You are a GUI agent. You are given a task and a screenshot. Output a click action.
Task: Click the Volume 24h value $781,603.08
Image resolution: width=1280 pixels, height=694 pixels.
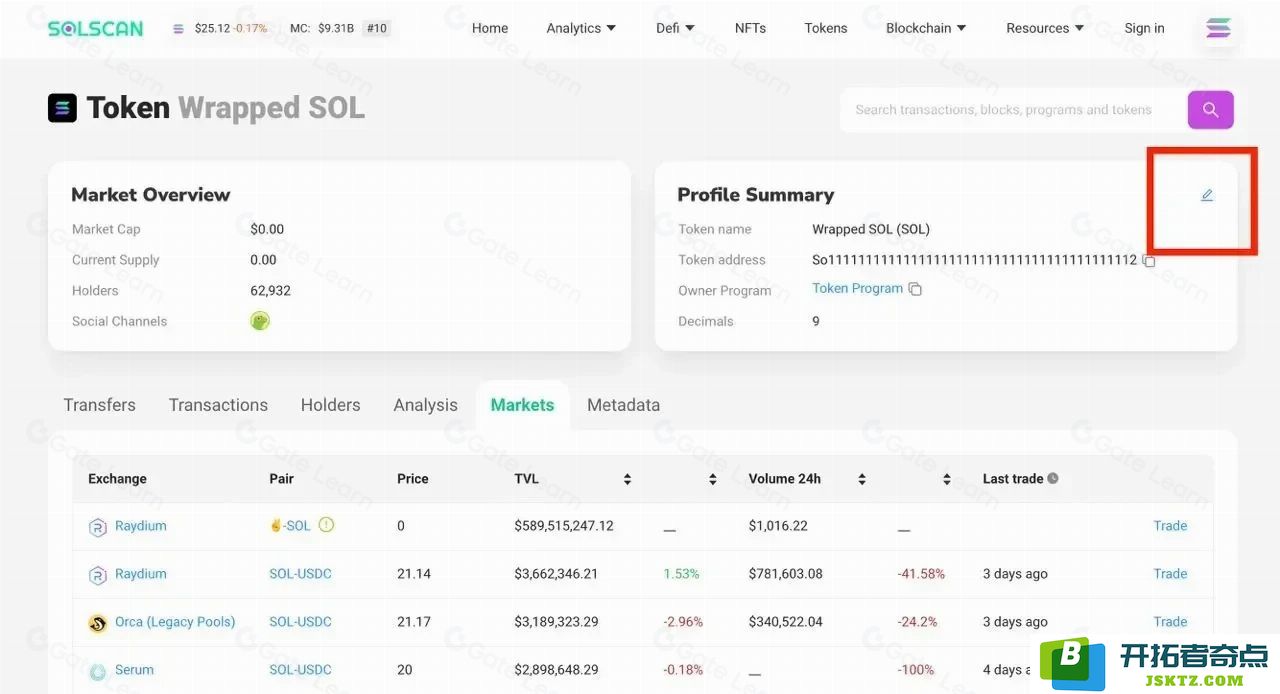[786, 574]
